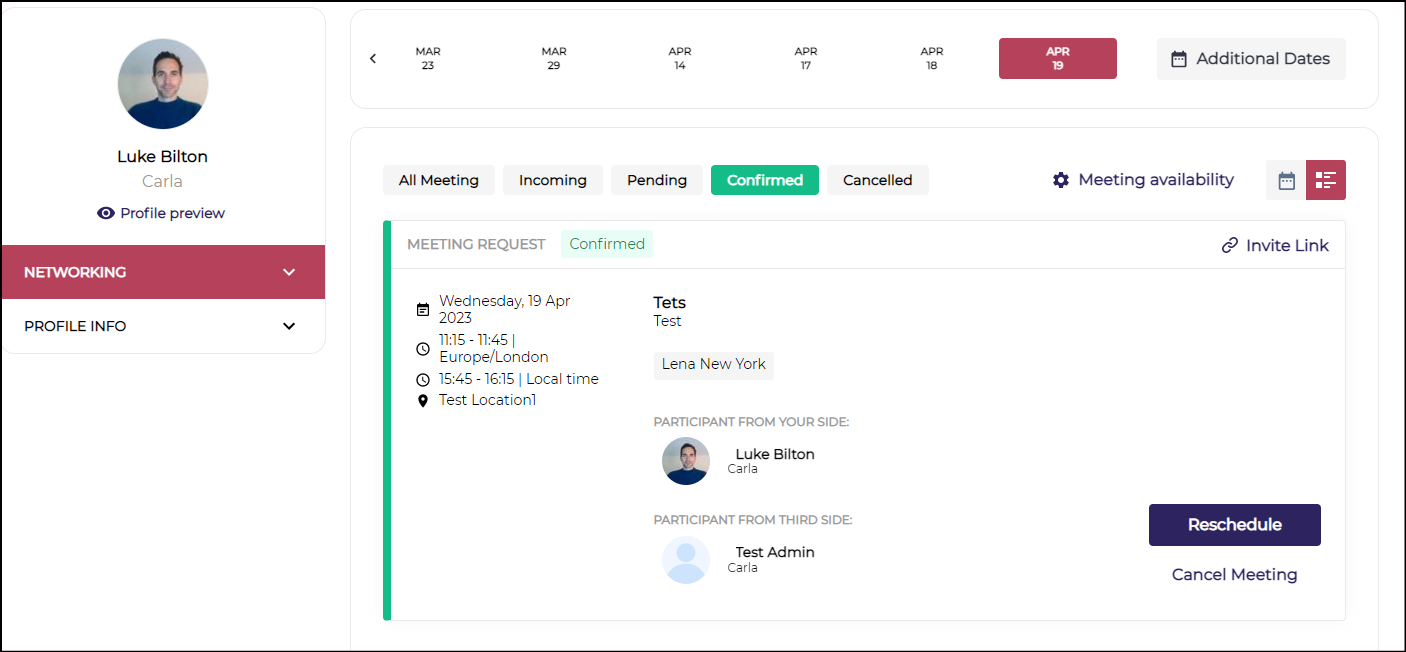The height and width of the screenshot is (652, 1406).
Task: Select the APR 18 date
Action: pos(932,58)
